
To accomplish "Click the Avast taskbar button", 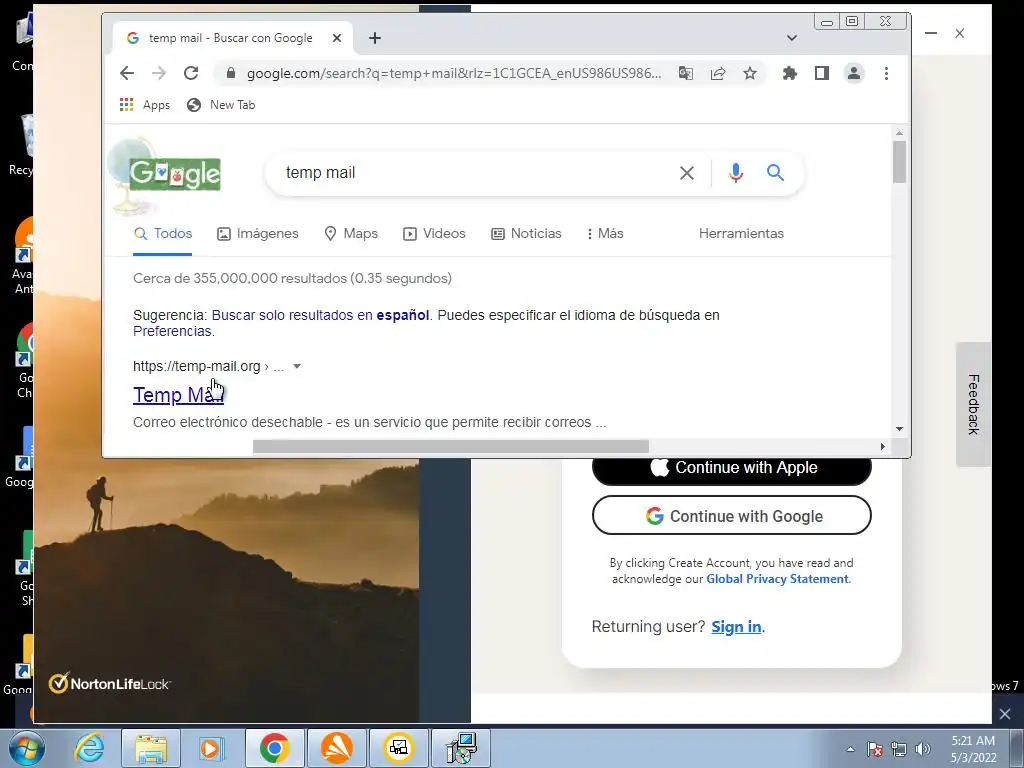I will (336, 748).
